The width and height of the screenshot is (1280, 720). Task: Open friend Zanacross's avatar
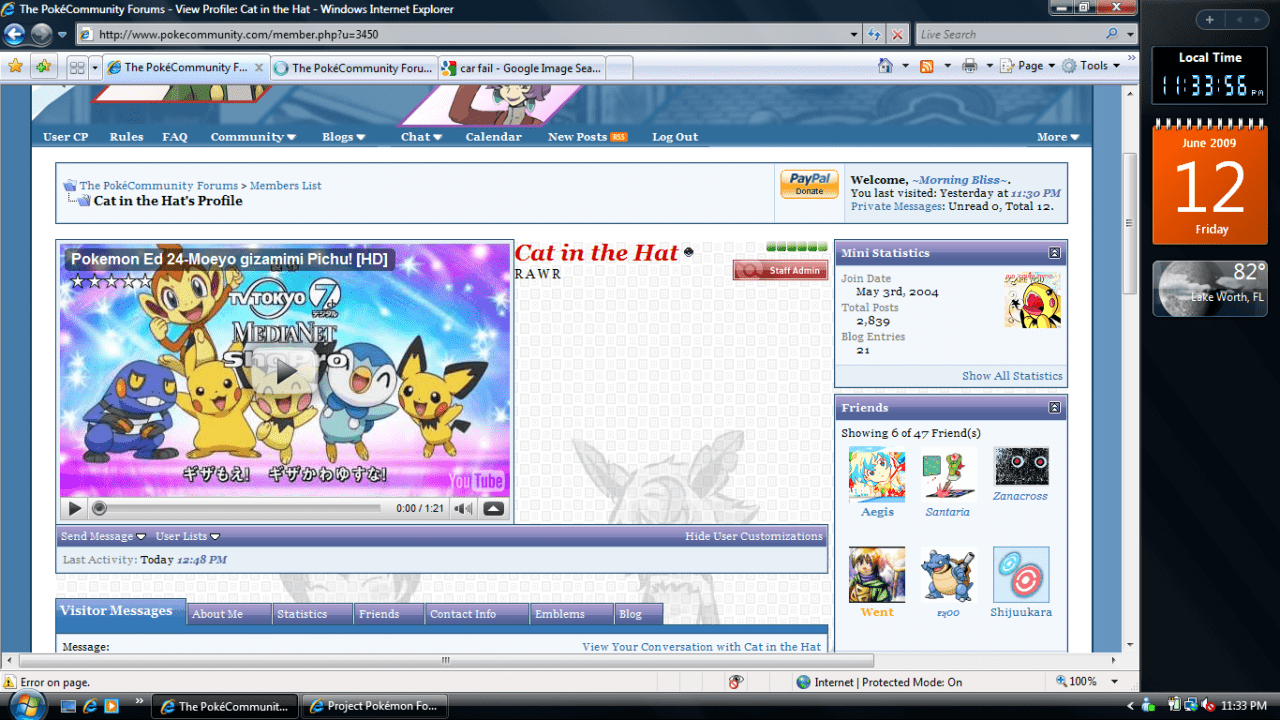1021,467
